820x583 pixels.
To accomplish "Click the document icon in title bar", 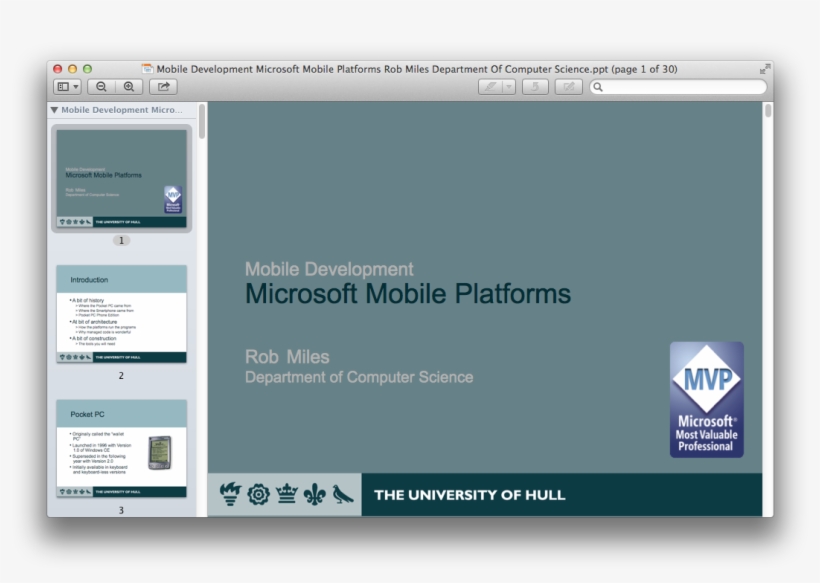I will tap(147, 69).
